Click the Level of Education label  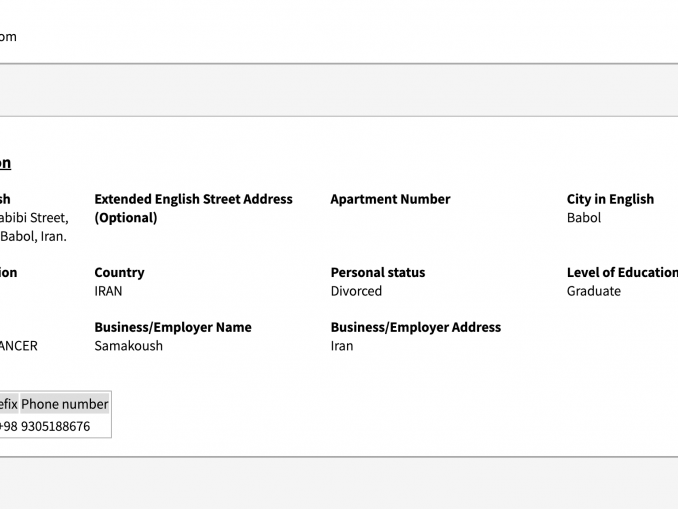[x=621, y=272]
